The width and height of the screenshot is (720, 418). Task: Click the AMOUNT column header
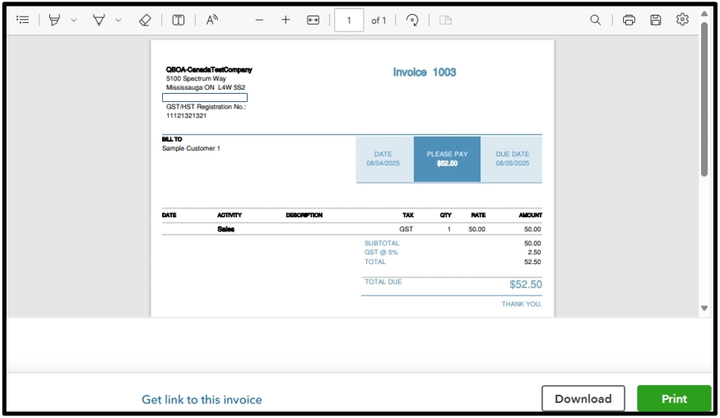[x=530, y=215]
